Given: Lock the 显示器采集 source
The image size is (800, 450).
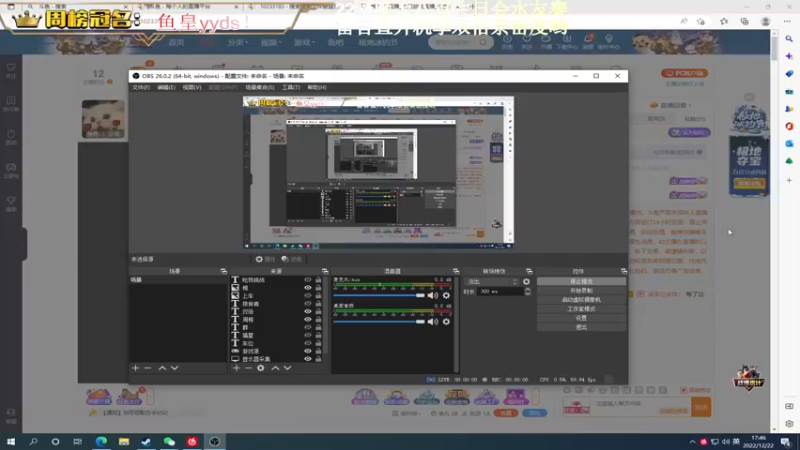Looking at the screenshot, I should tap(318, 359).
